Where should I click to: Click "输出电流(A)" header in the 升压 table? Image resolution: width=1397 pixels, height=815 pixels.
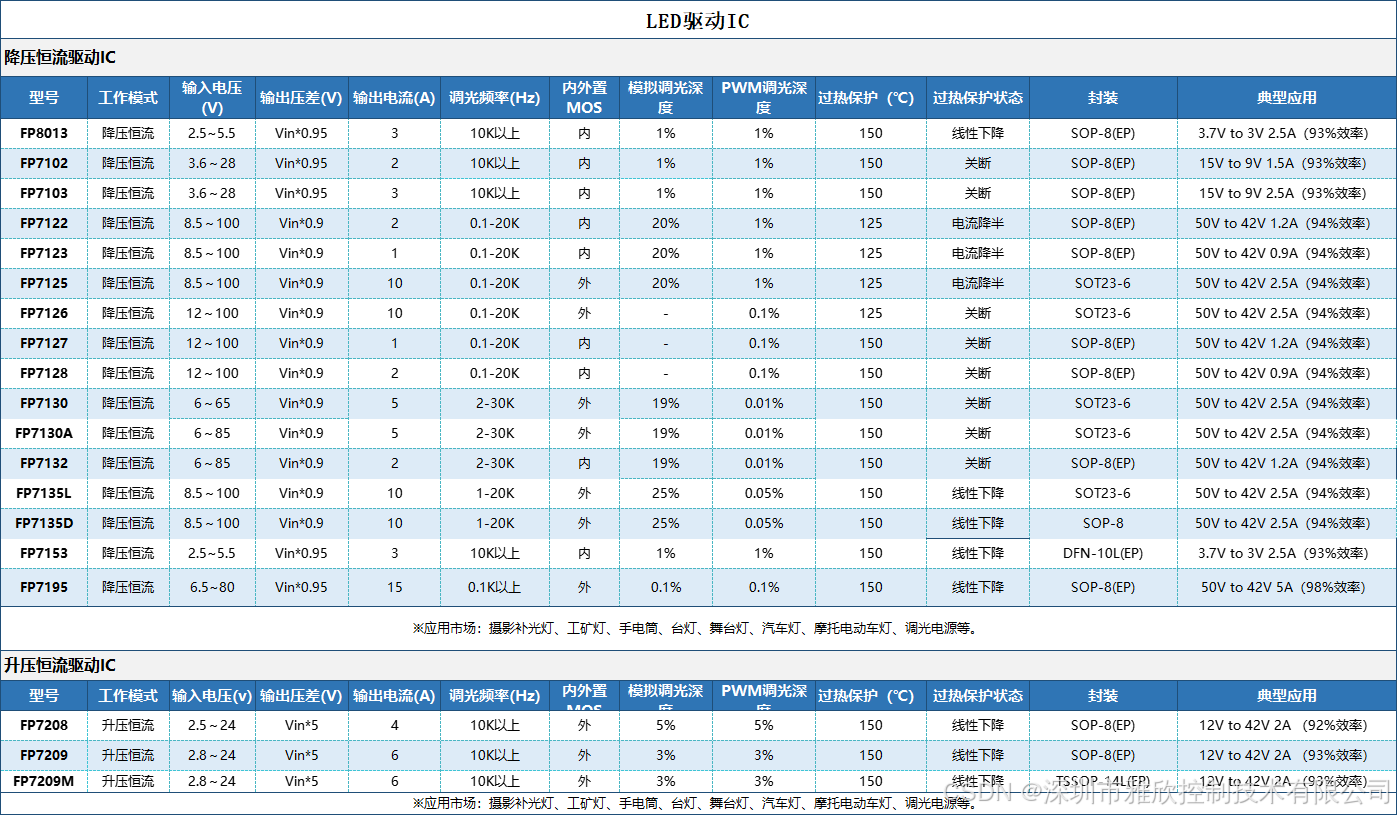tap(395, 696)
